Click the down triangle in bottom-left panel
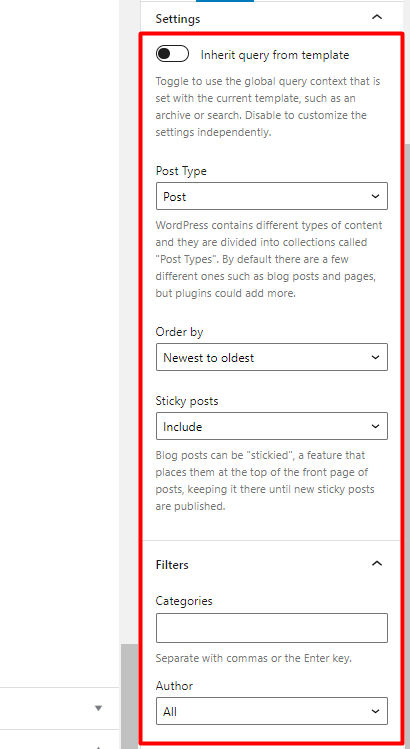This screenshot has width=410, height=749. click(x=98, y=708)
